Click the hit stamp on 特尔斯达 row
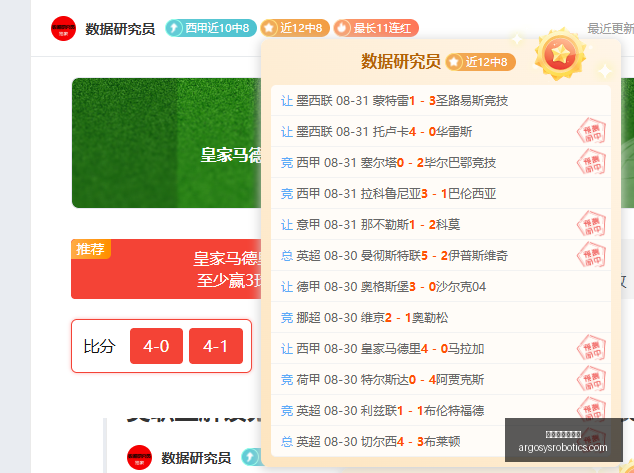Image resolution: width=634 pixels, height=473 pixels. 591,379
